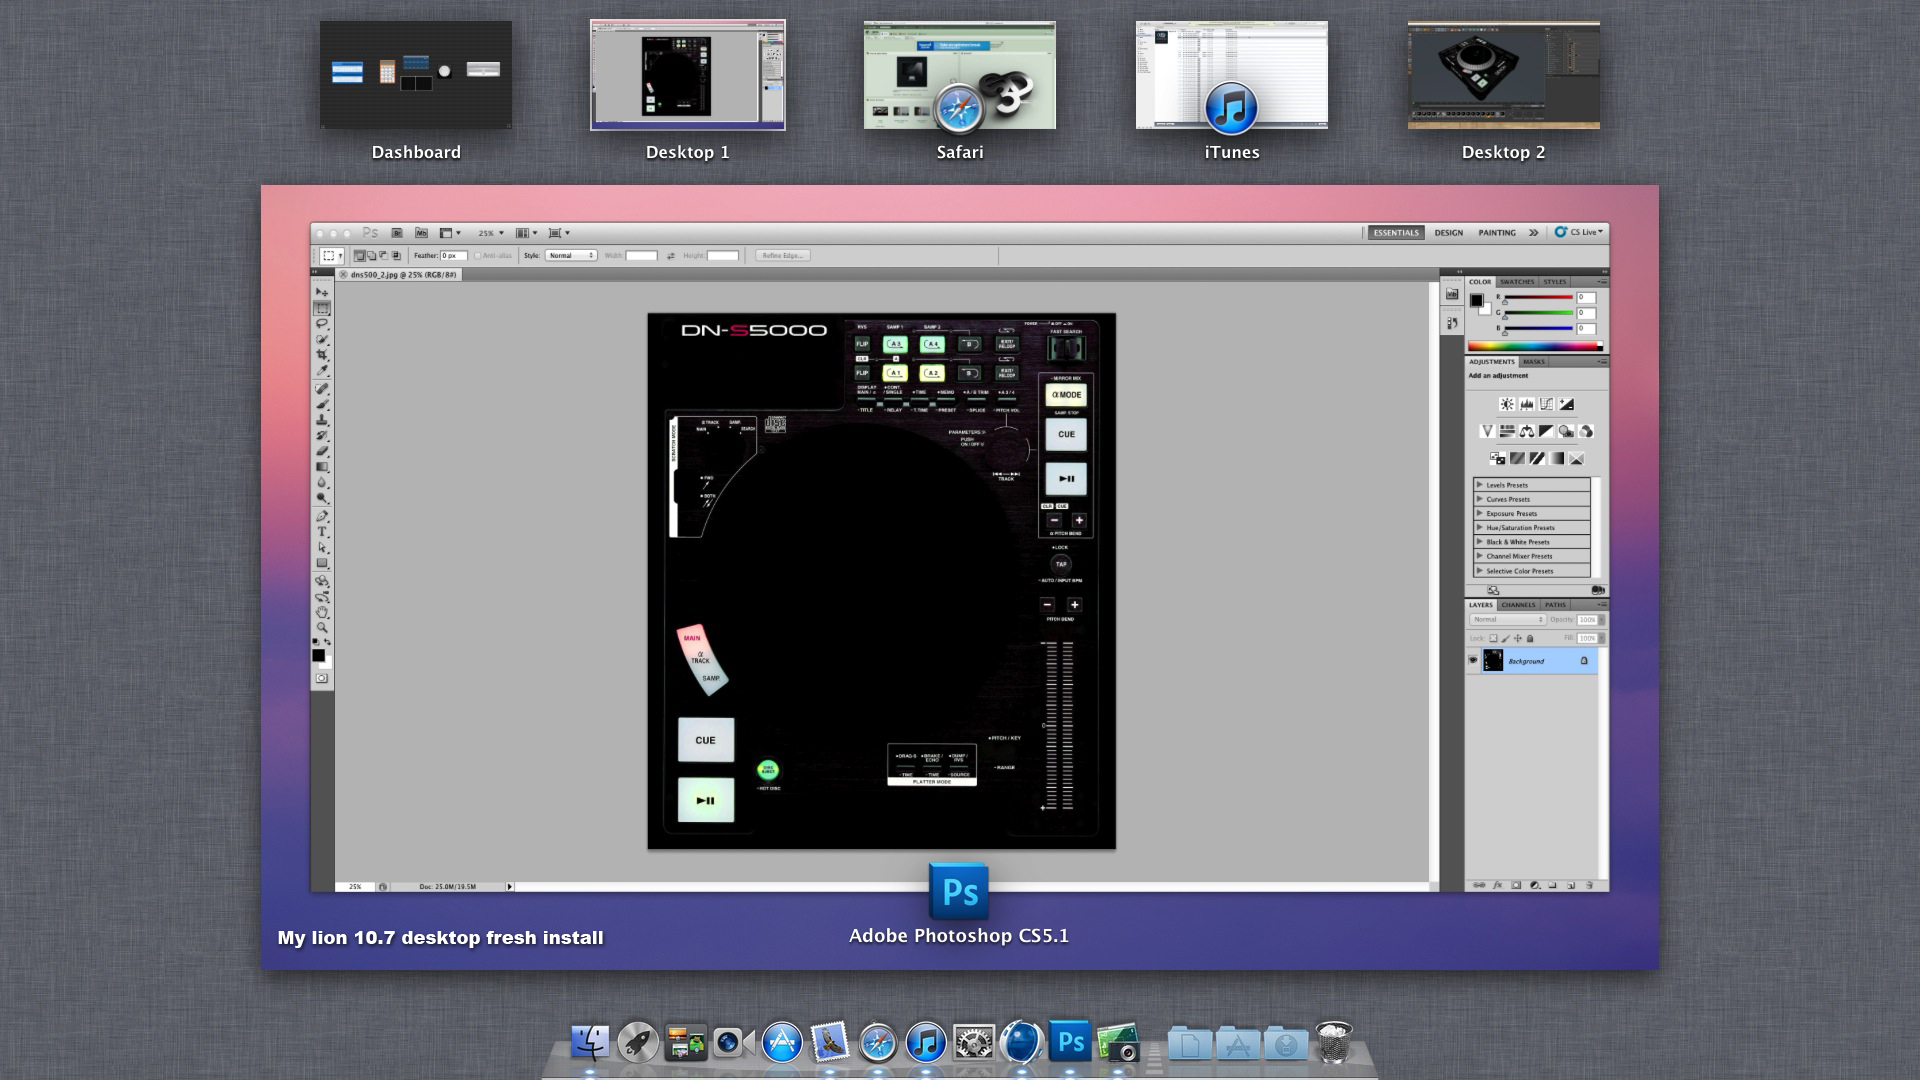Select the Blur tool
The height and width of the screenshot is (1080, 1920).
tap(322, 481)
